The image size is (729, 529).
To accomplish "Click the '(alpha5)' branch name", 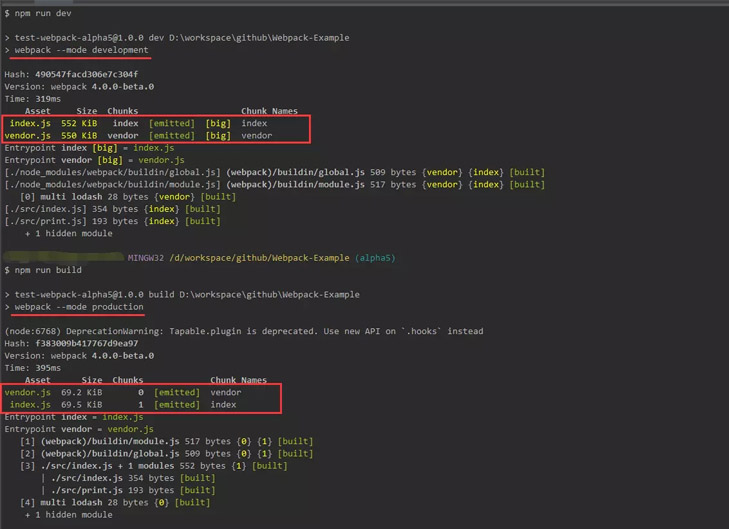I will tap(375, 258).
